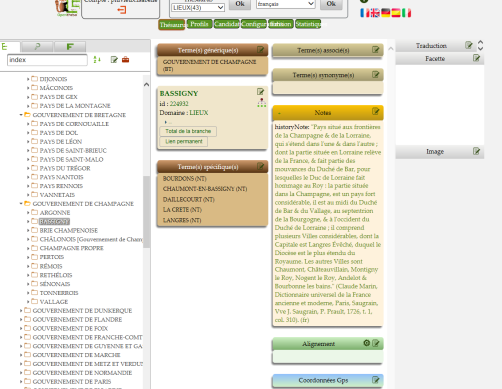Click the sort order icon next to the index field

click(x=97, y=60)
